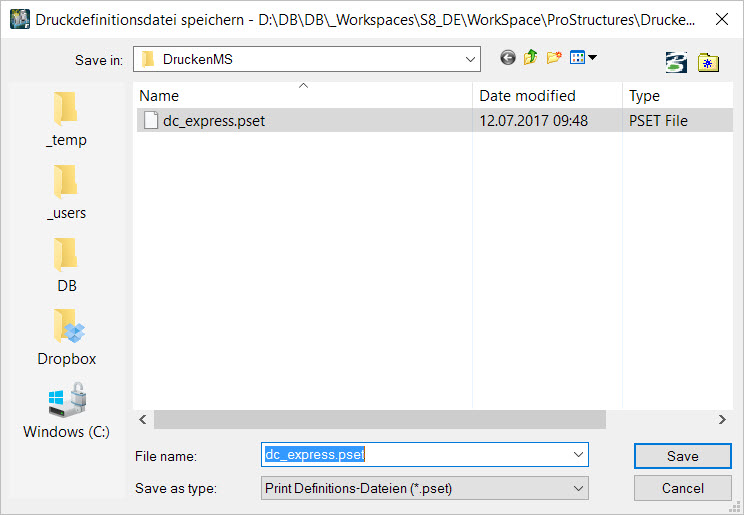Viewport: 744px width, 515px height.
Task: Open the Save as type dropdown
Action: pyautogui.click(x=578, y=488)
